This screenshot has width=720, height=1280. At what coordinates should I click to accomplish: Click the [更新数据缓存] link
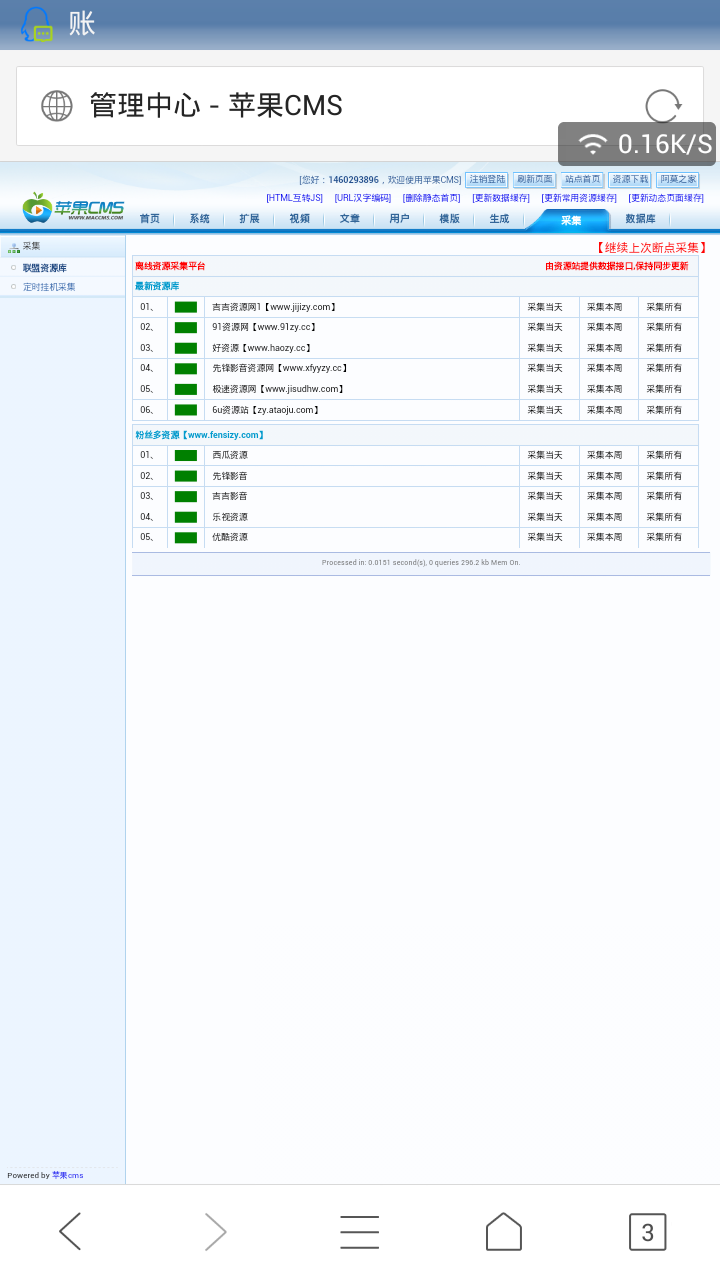point(501,198)
